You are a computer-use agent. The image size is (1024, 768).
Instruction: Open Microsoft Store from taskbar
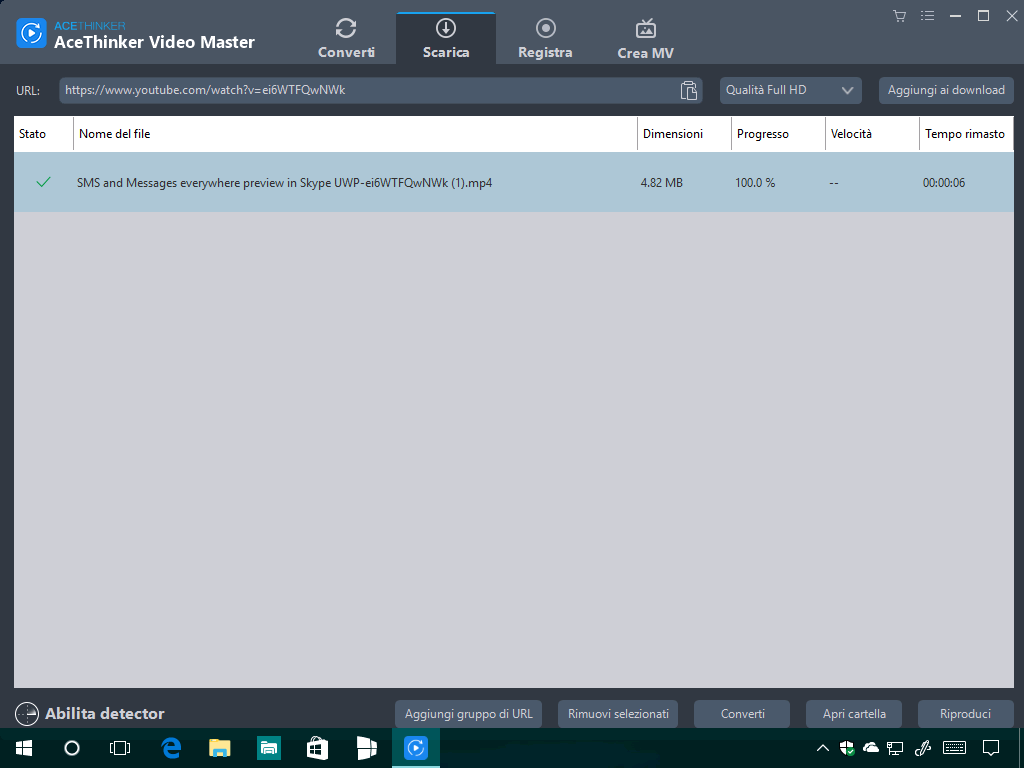coord(317,748)
